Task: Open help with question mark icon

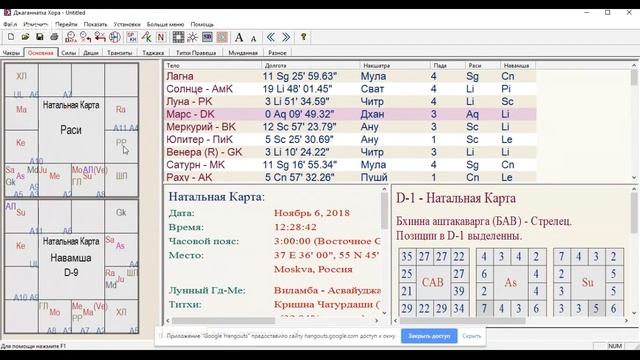Action: (x=303, y=37)
